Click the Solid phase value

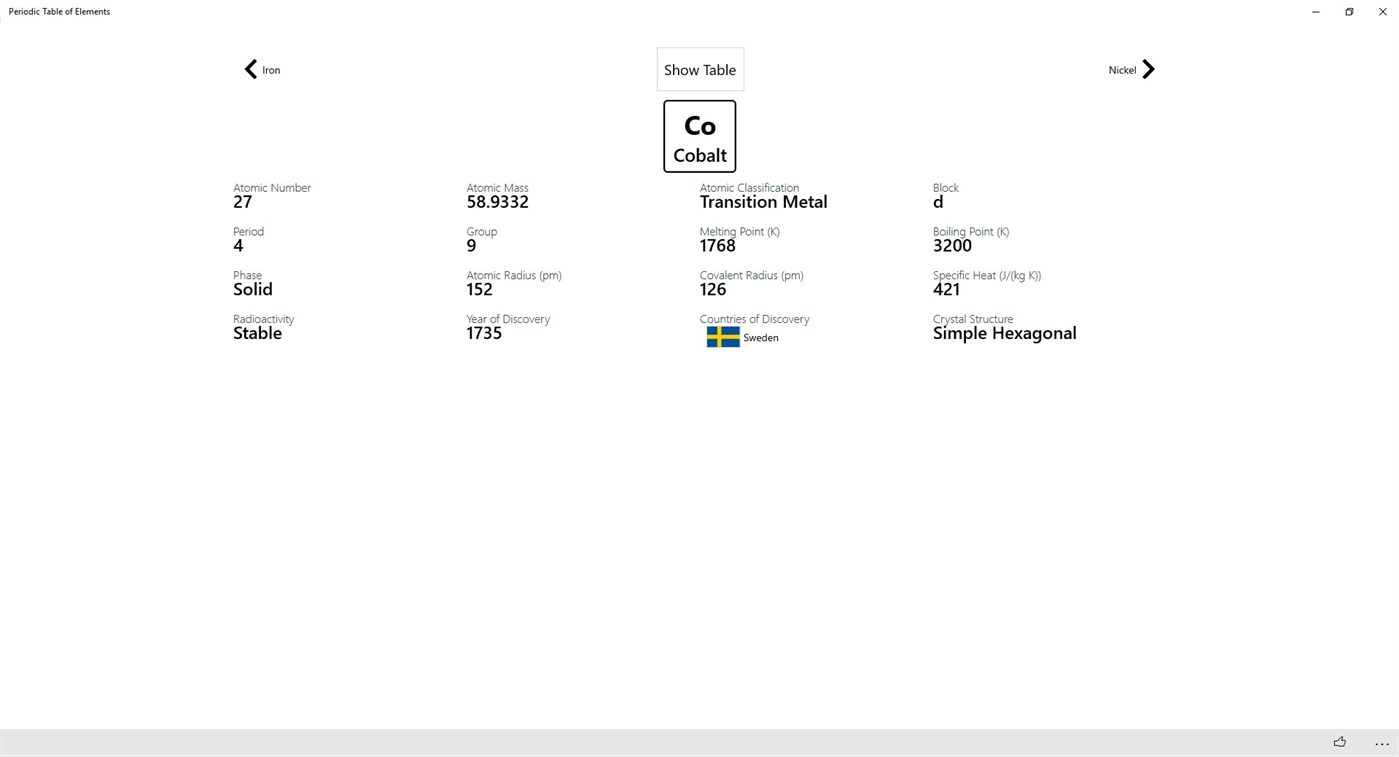click(252, 290)
